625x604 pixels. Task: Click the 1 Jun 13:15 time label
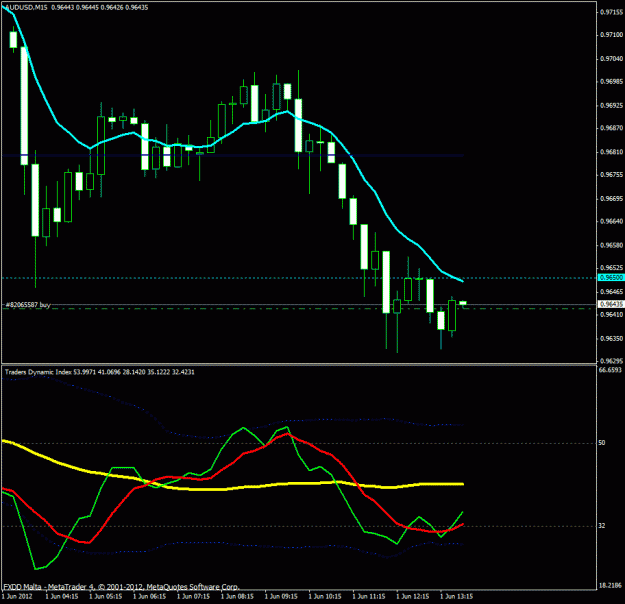click(456, 596)
